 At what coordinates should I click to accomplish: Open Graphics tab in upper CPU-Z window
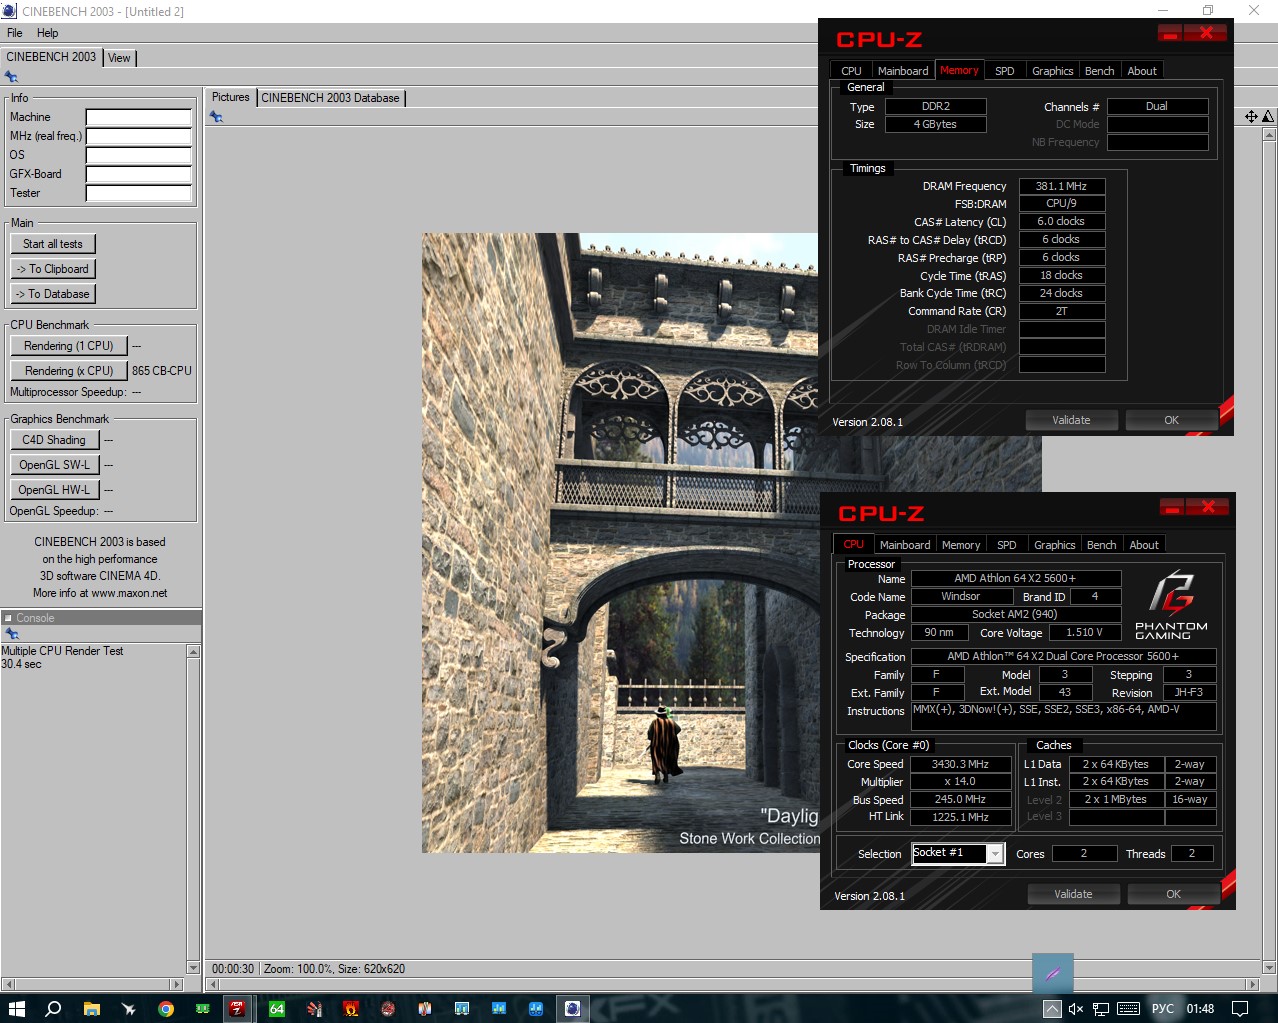tap(1053, 71)
